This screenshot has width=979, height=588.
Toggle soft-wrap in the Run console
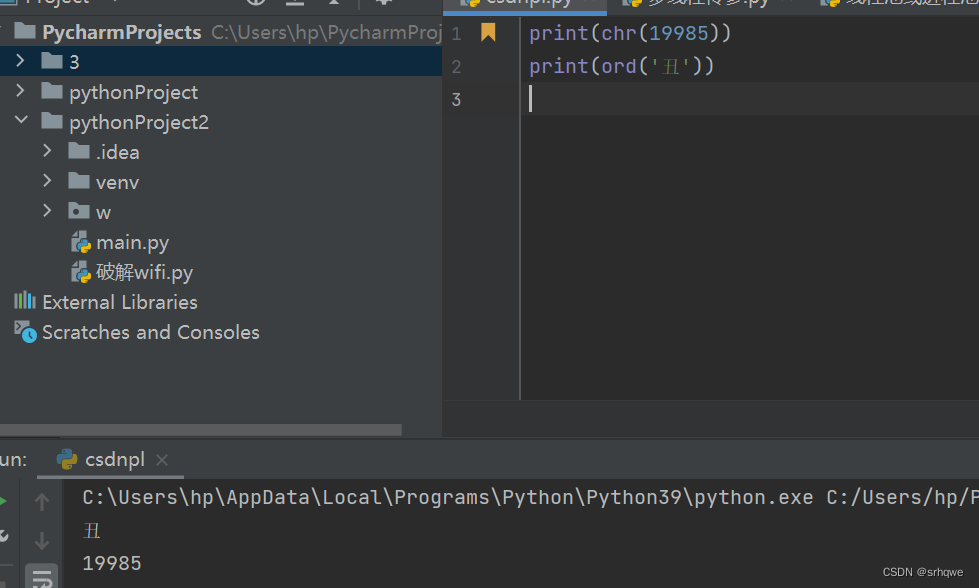41,577
